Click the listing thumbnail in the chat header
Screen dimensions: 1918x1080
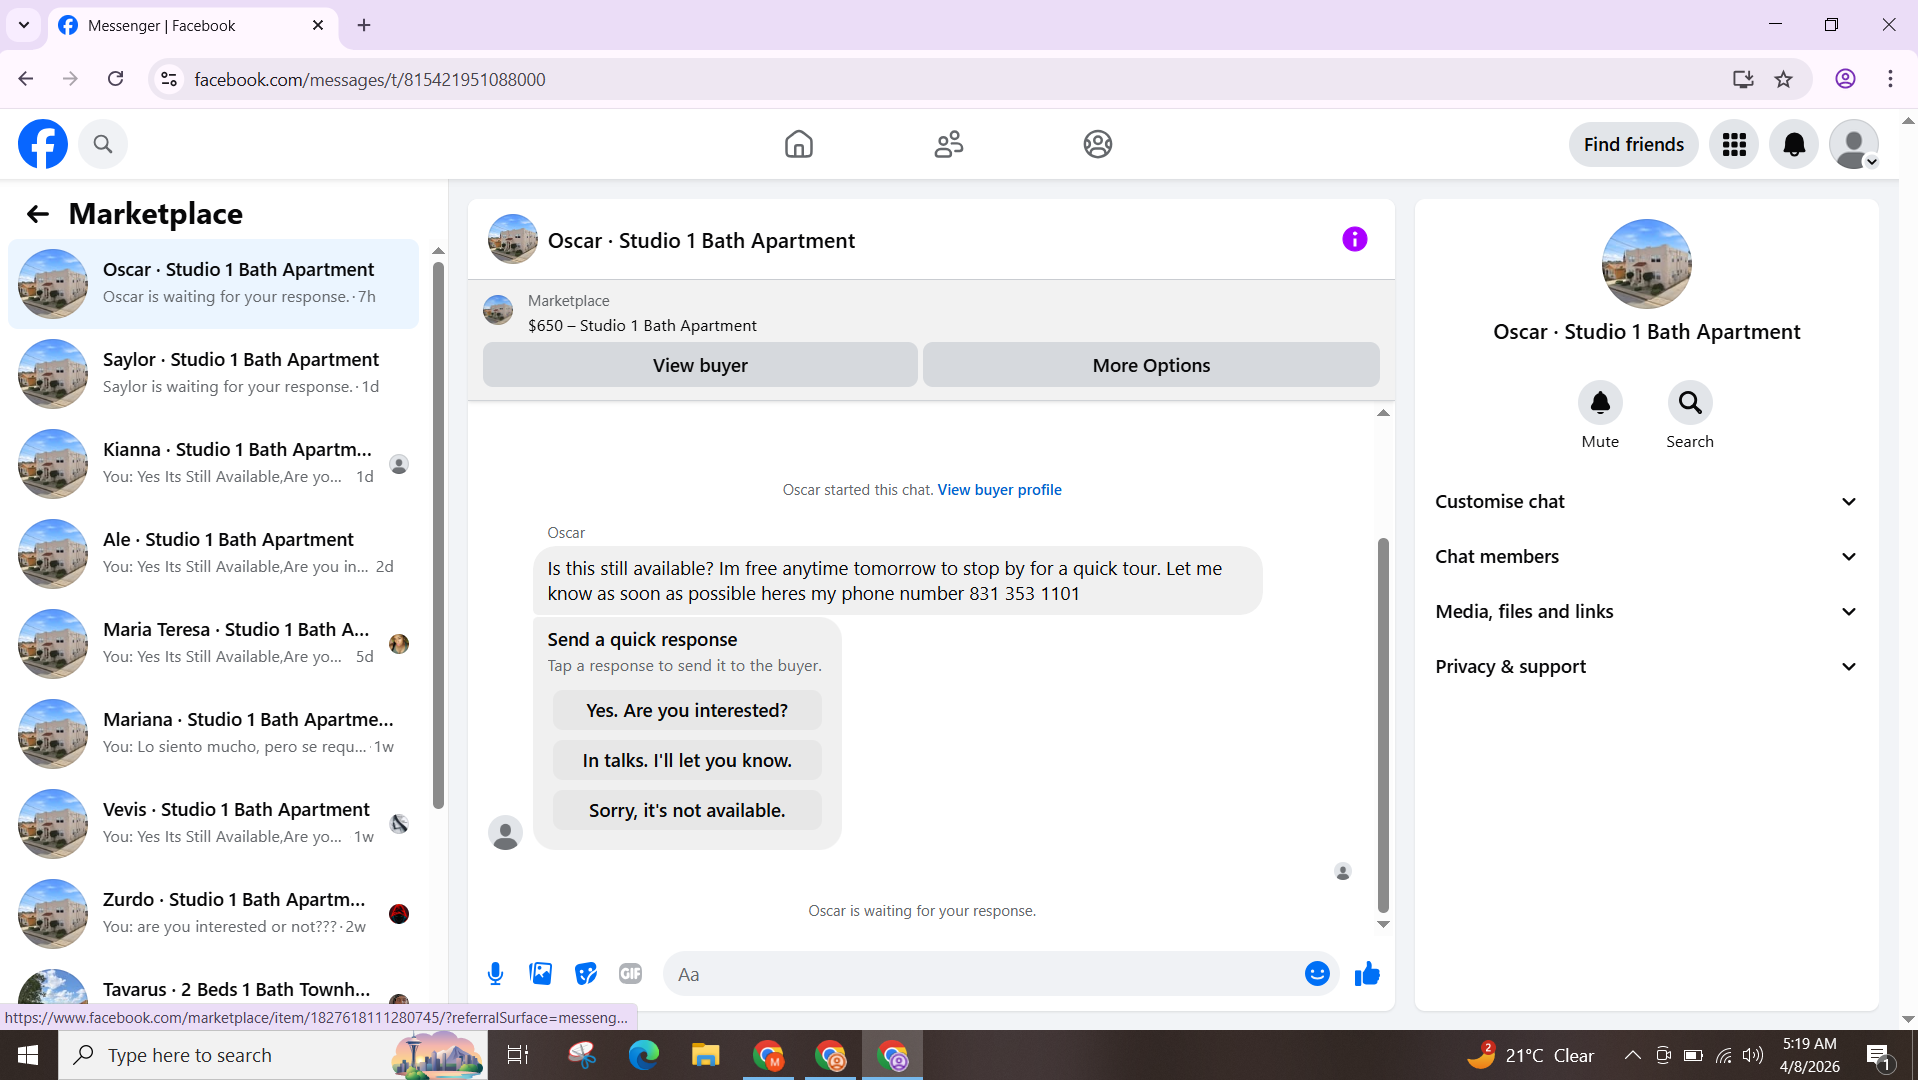click(512, 239)
